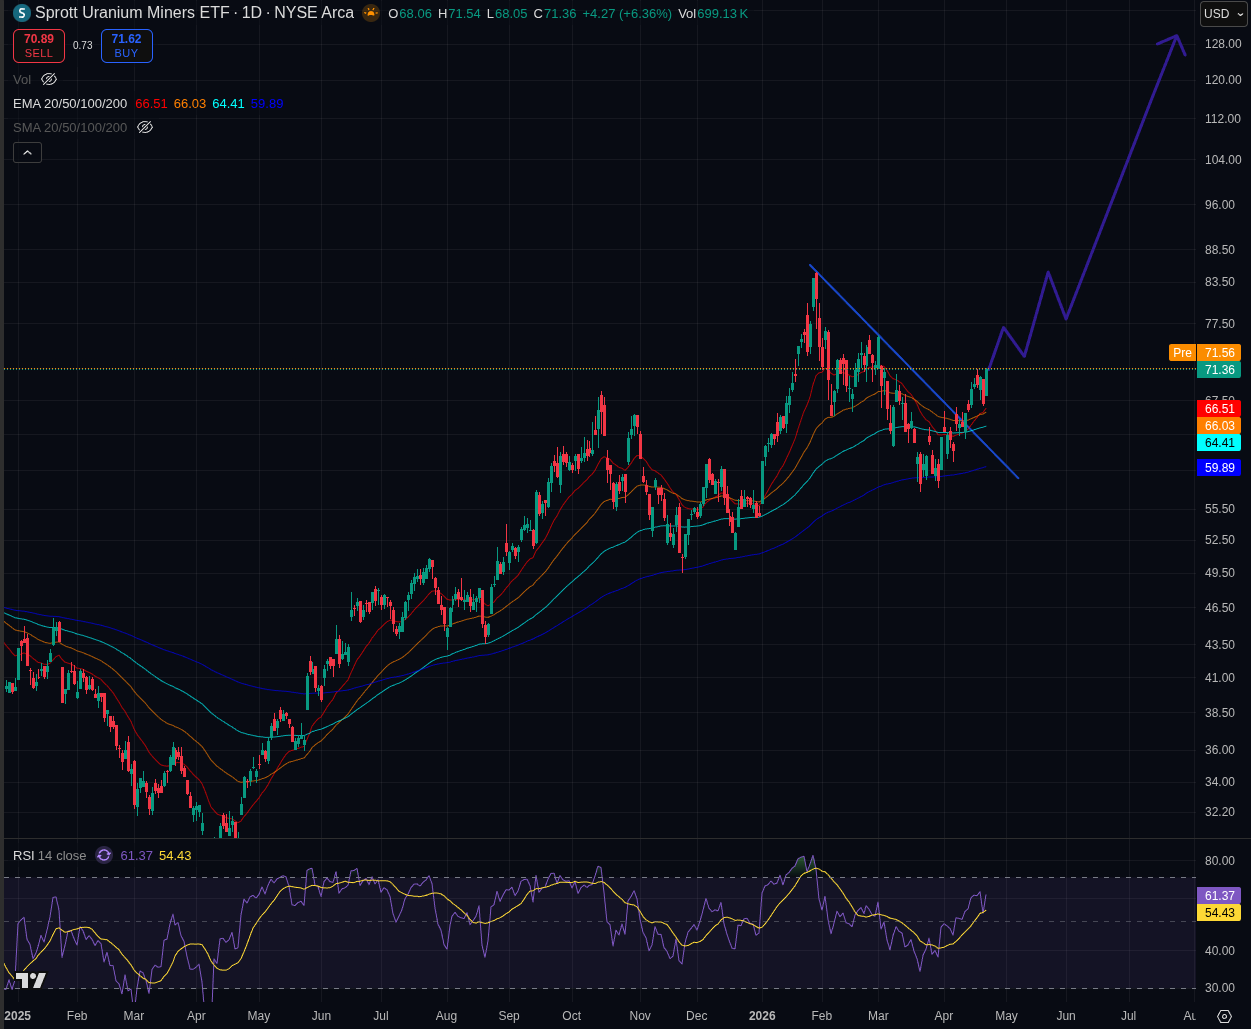Select the EMA 20/50/100/200 legend label
Image resolution: width=1251 pixels, height=1029 pixels.
70,103
